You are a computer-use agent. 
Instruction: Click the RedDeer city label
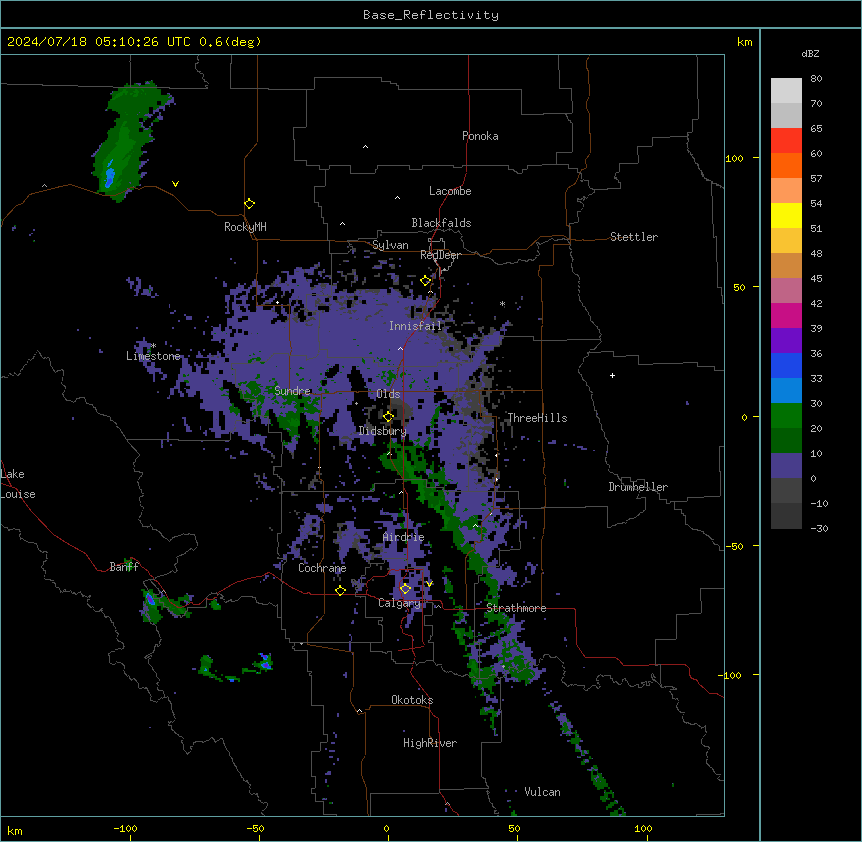(440, 255)
